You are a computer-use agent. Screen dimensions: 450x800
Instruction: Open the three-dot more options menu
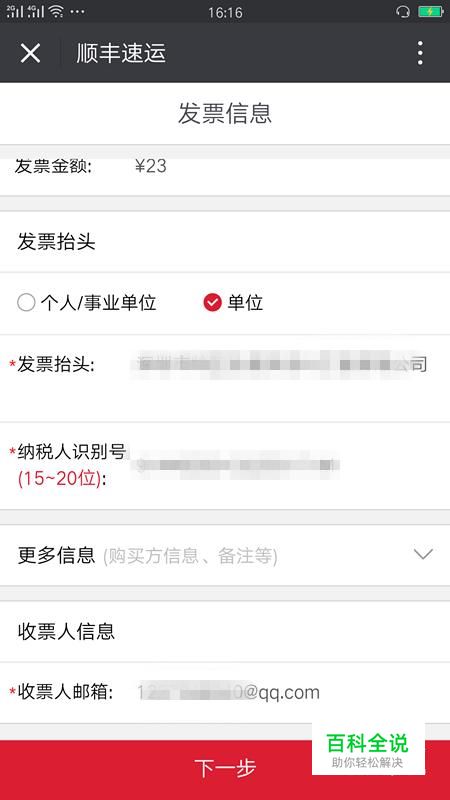point(420,53)
